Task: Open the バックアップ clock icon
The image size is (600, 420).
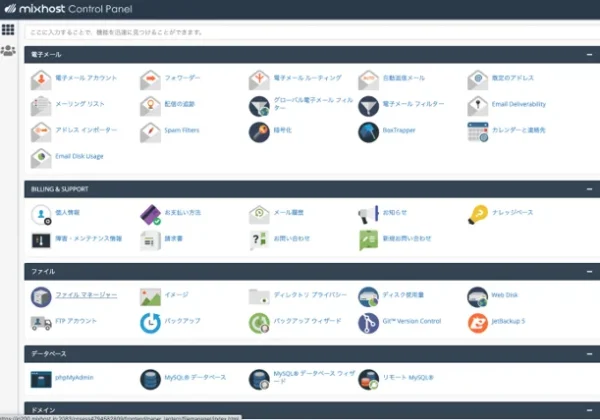Action: click(x=150, y=323)
